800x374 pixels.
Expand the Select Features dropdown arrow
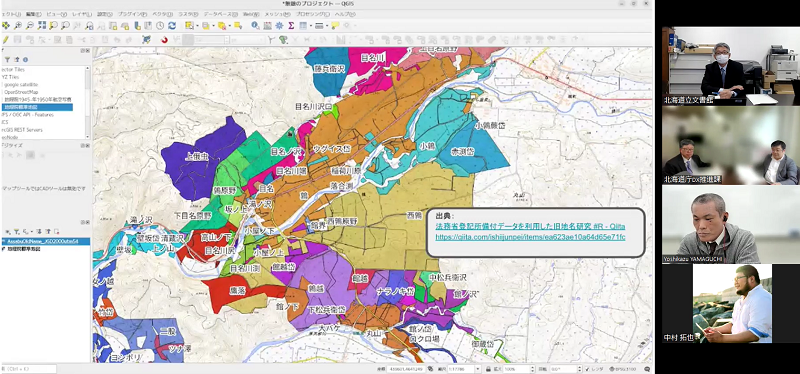click(x=197, y=26)
